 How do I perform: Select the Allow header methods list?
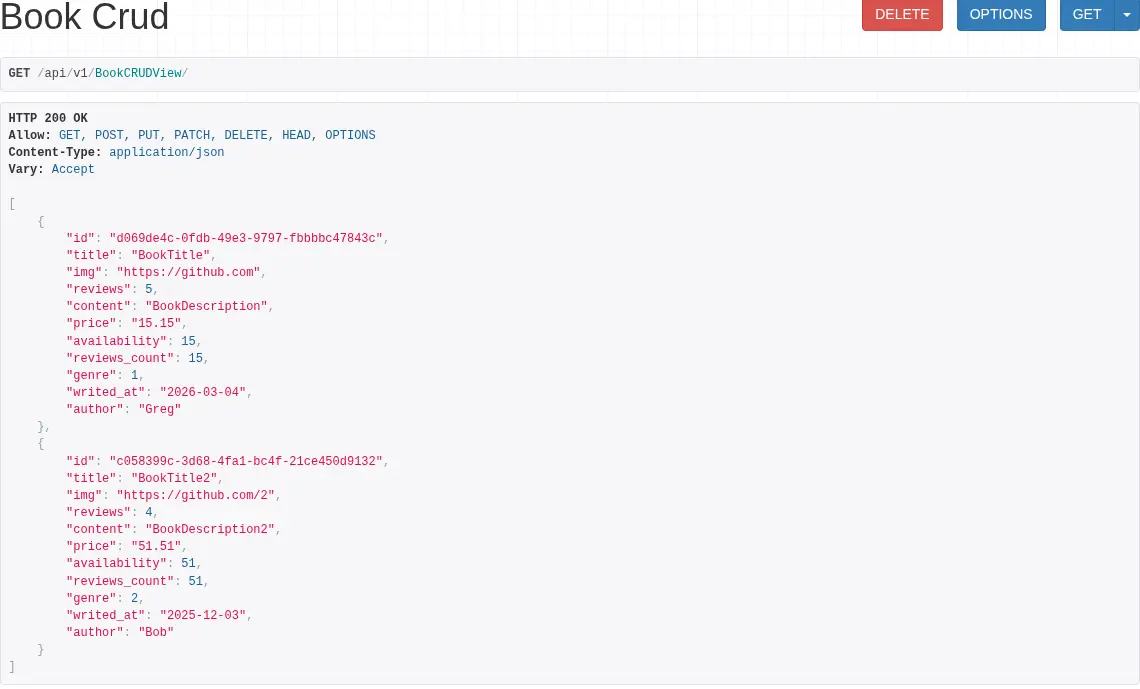[x=217, y=134]
